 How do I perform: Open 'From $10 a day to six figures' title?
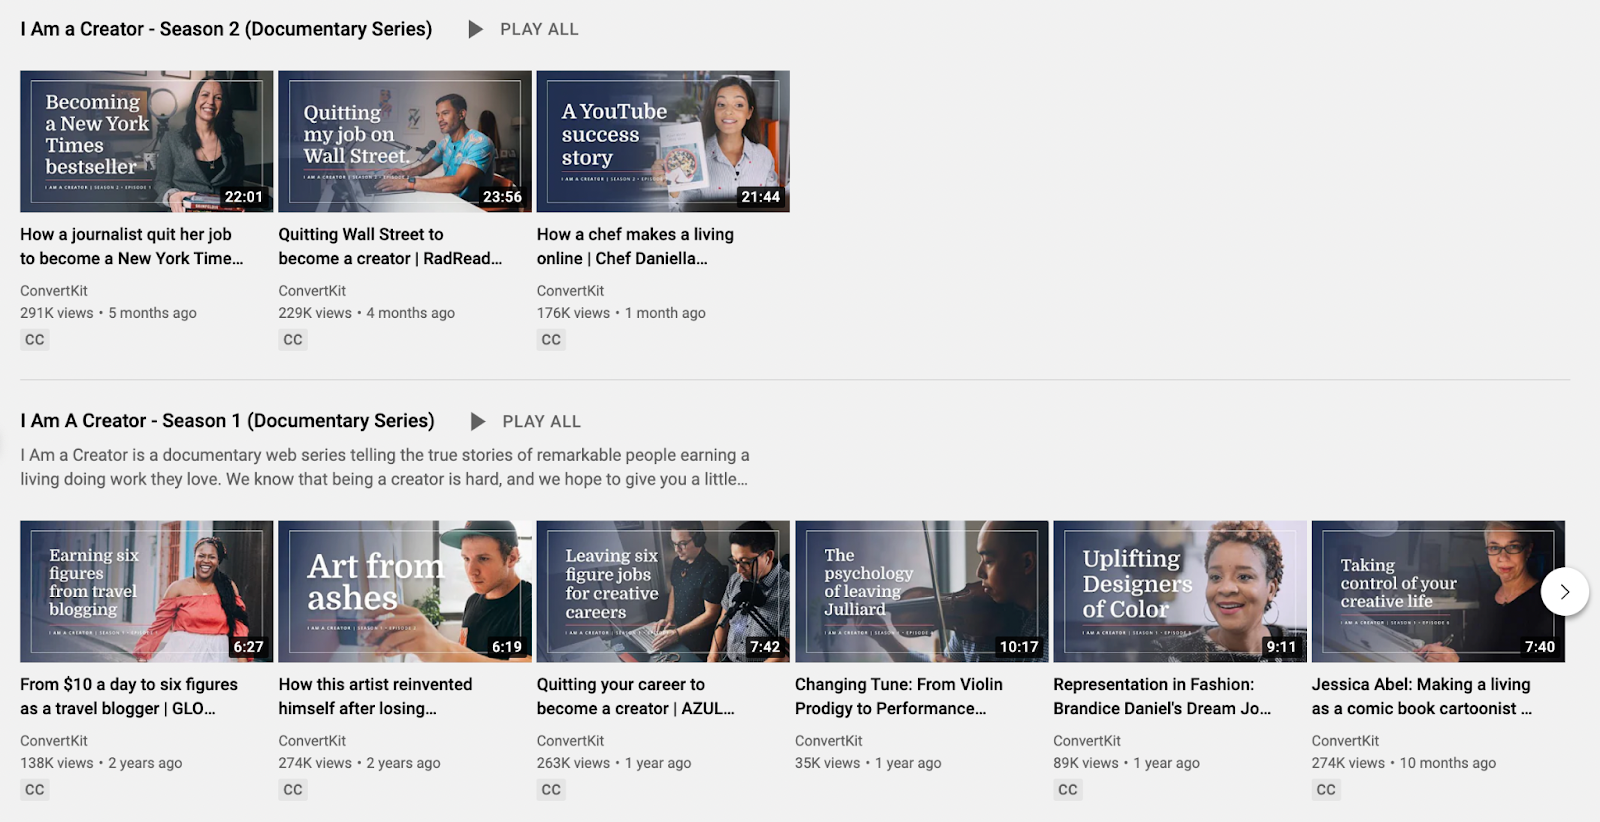pyautogui.click(x=129, y=696)
